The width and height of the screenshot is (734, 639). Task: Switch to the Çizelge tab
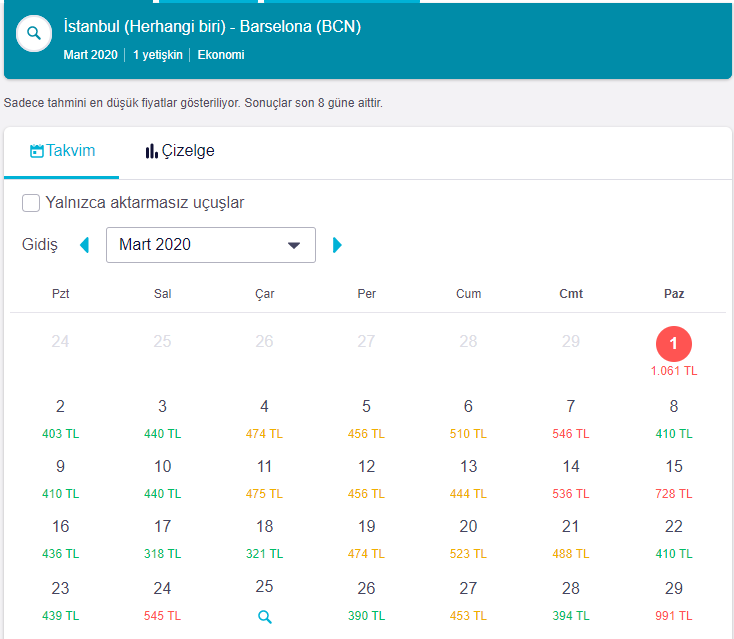[180, 151]
